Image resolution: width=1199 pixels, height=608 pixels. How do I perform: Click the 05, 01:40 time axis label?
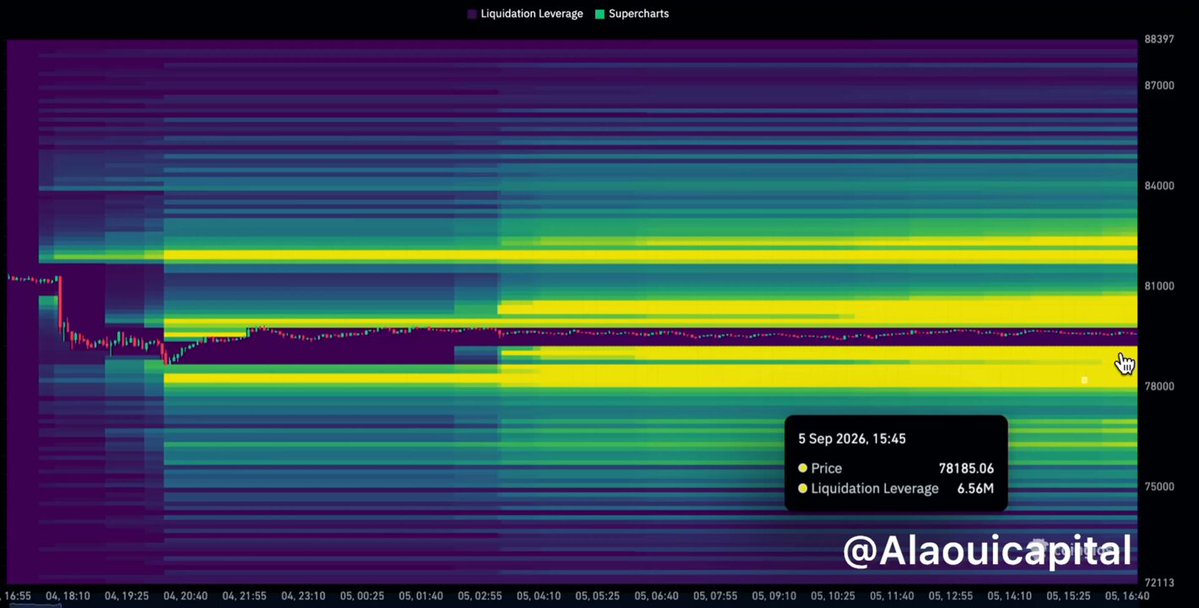[x=421, y=596]
